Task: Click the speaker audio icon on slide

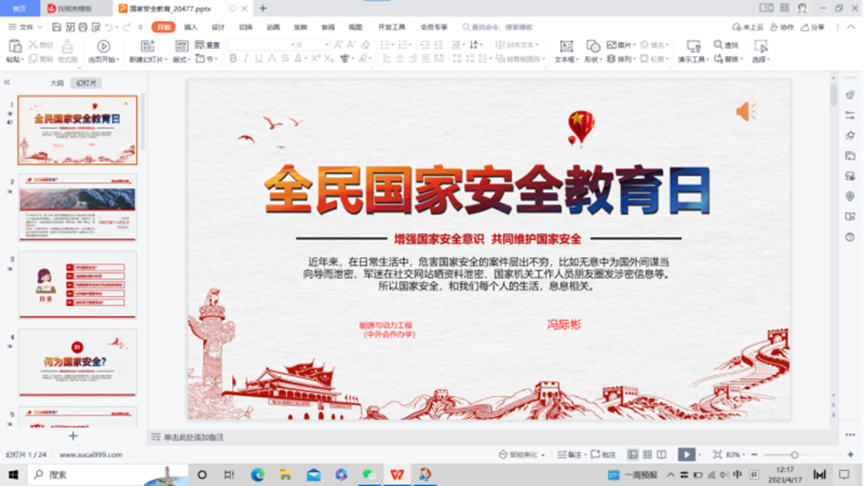Action: coord(745,111)
